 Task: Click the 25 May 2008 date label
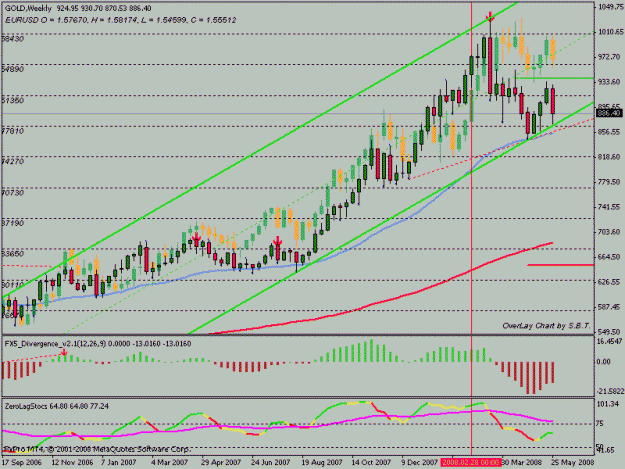573,462
